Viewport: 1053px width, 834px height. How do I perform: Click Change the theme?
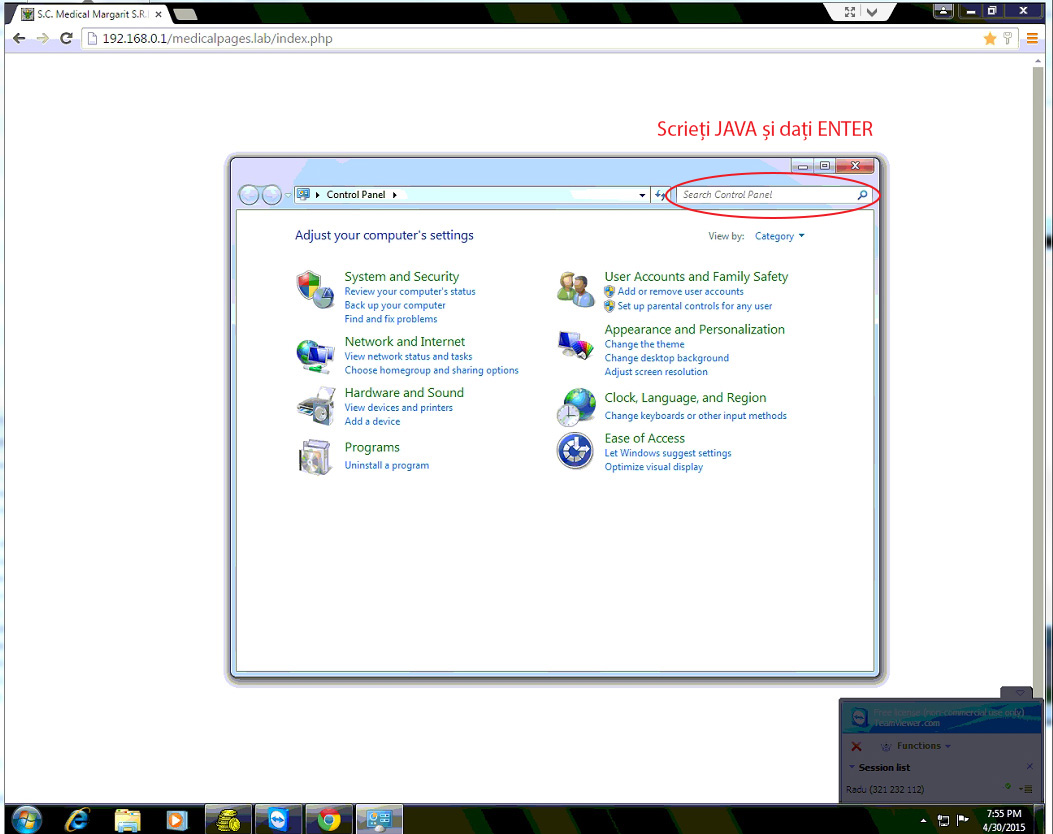(x=644, y=344)
